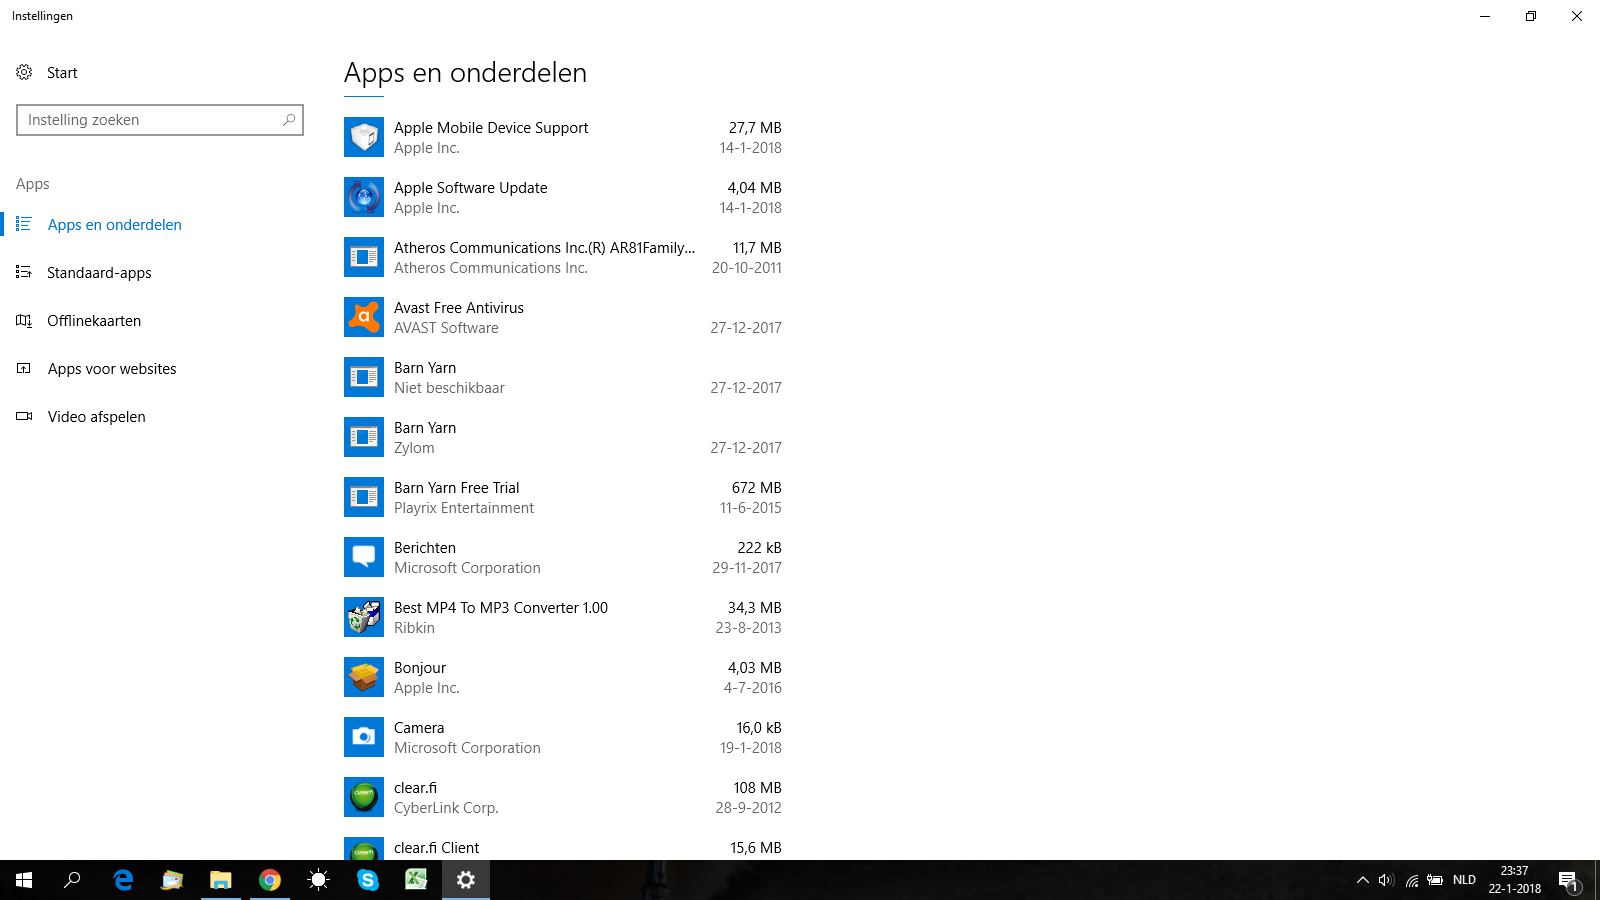Viewport: 1600px width, 900px height.
Task: Open Excel from taskbar
Action: 417,880
